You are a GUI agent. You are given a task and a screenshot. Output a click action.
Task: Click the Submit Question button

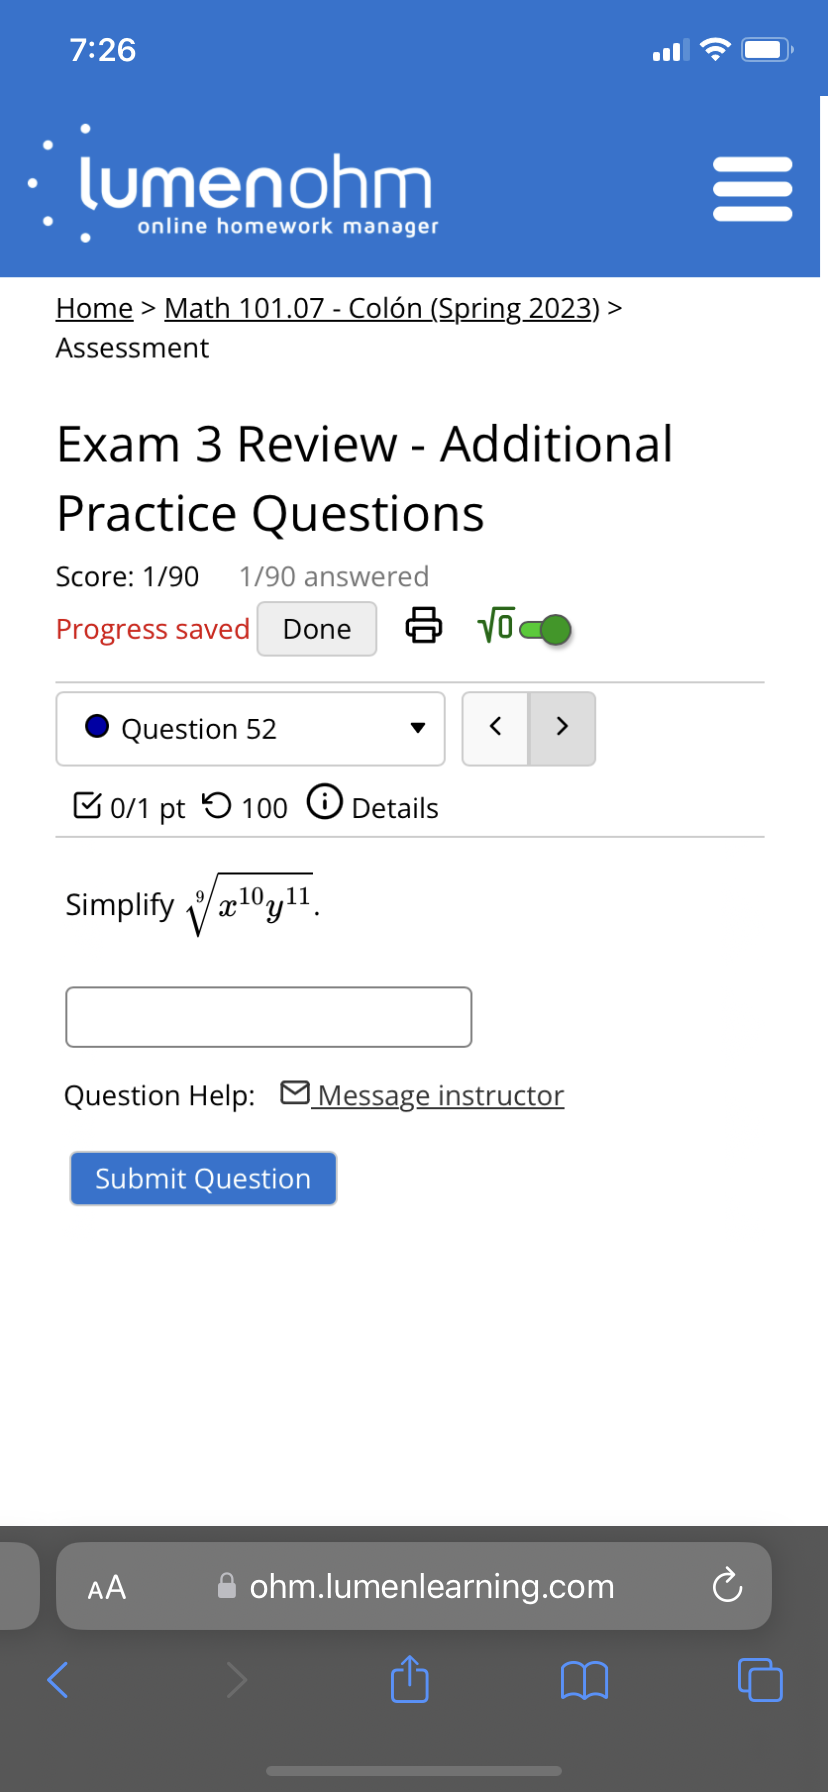pyautogui.click(x=203, y=1178)
